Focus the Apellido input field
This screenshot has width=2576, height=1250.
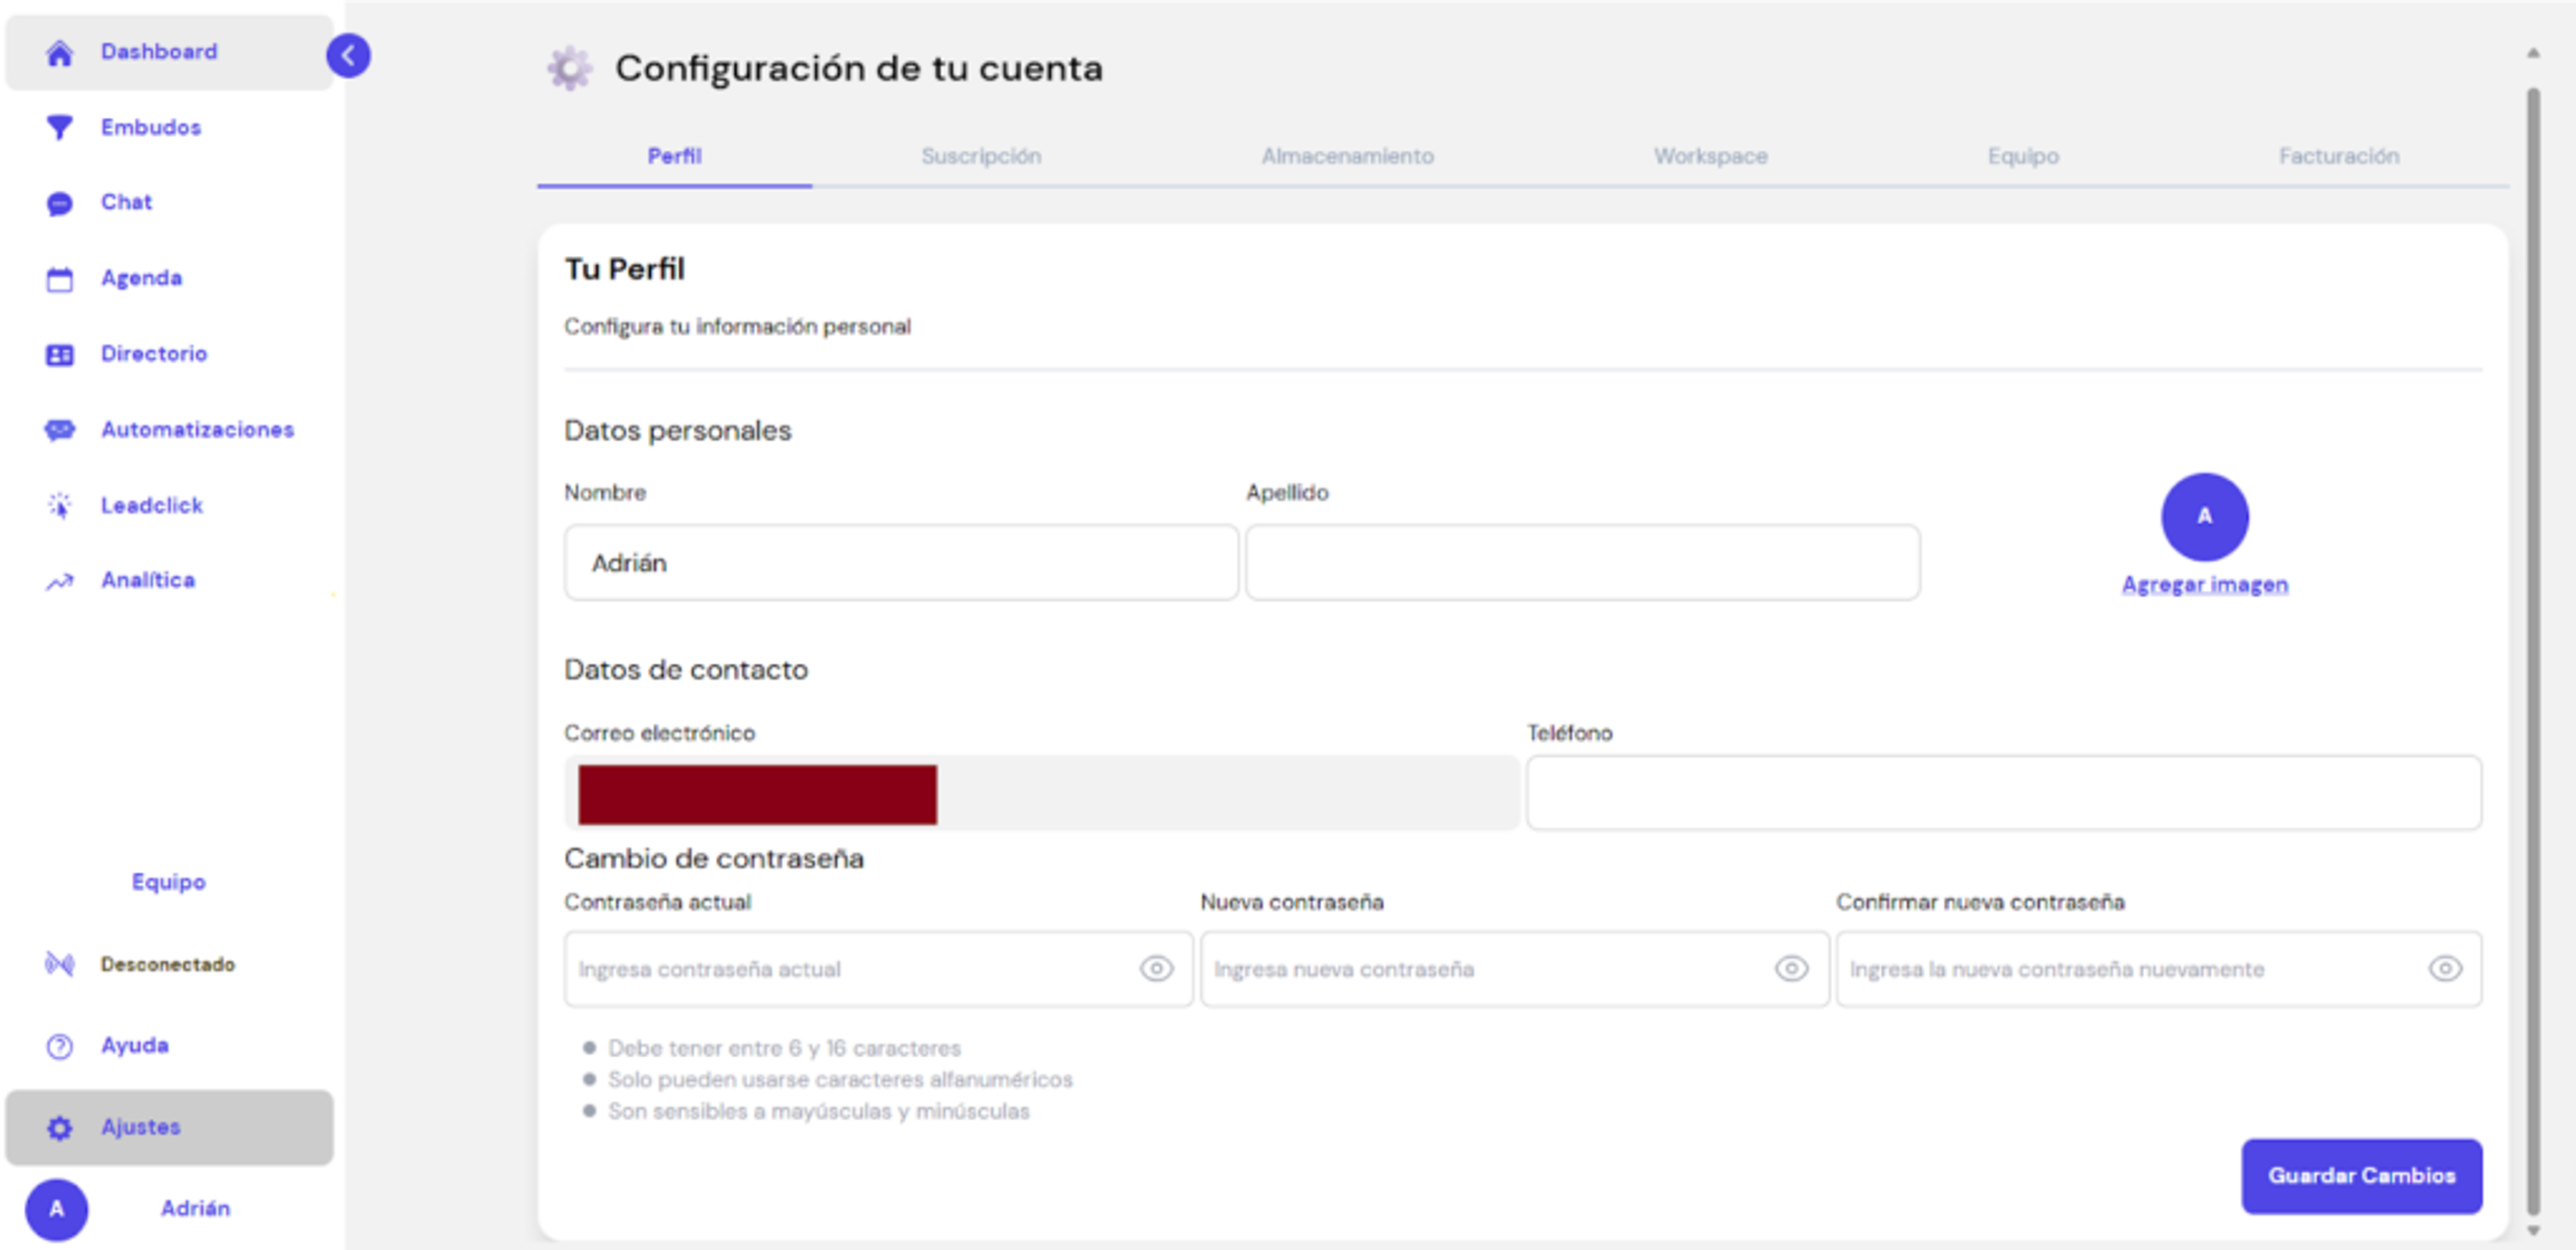(1582, 563)
